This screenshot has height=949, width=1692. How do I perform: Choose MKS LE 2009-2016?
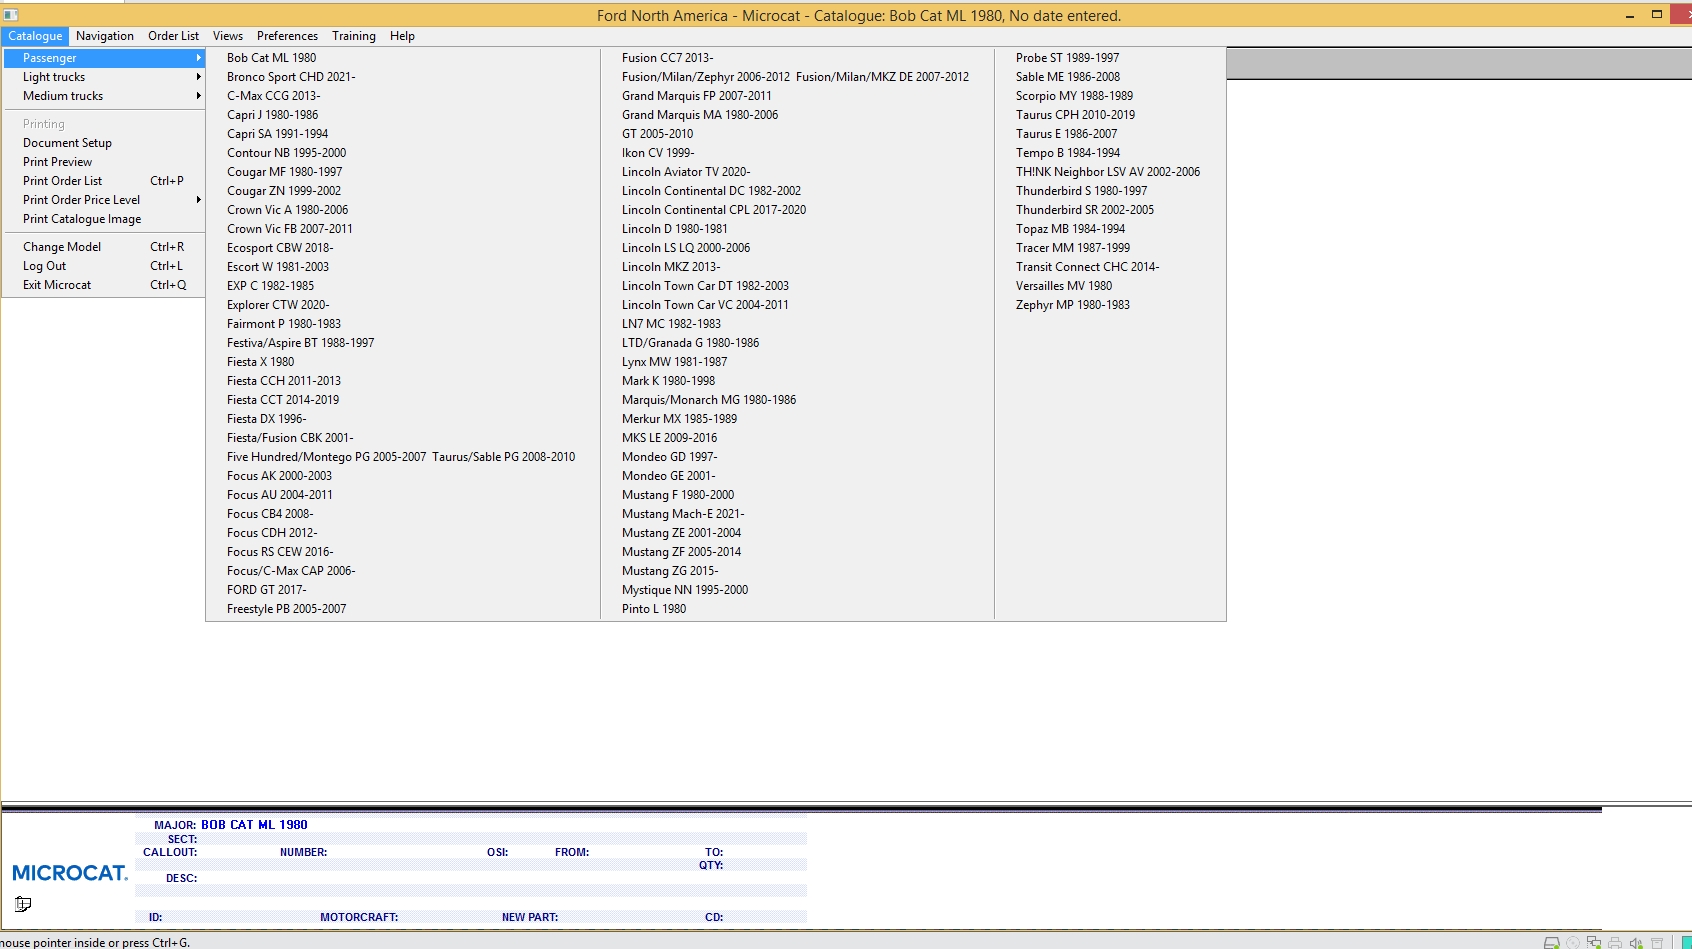tap(669, 438)
